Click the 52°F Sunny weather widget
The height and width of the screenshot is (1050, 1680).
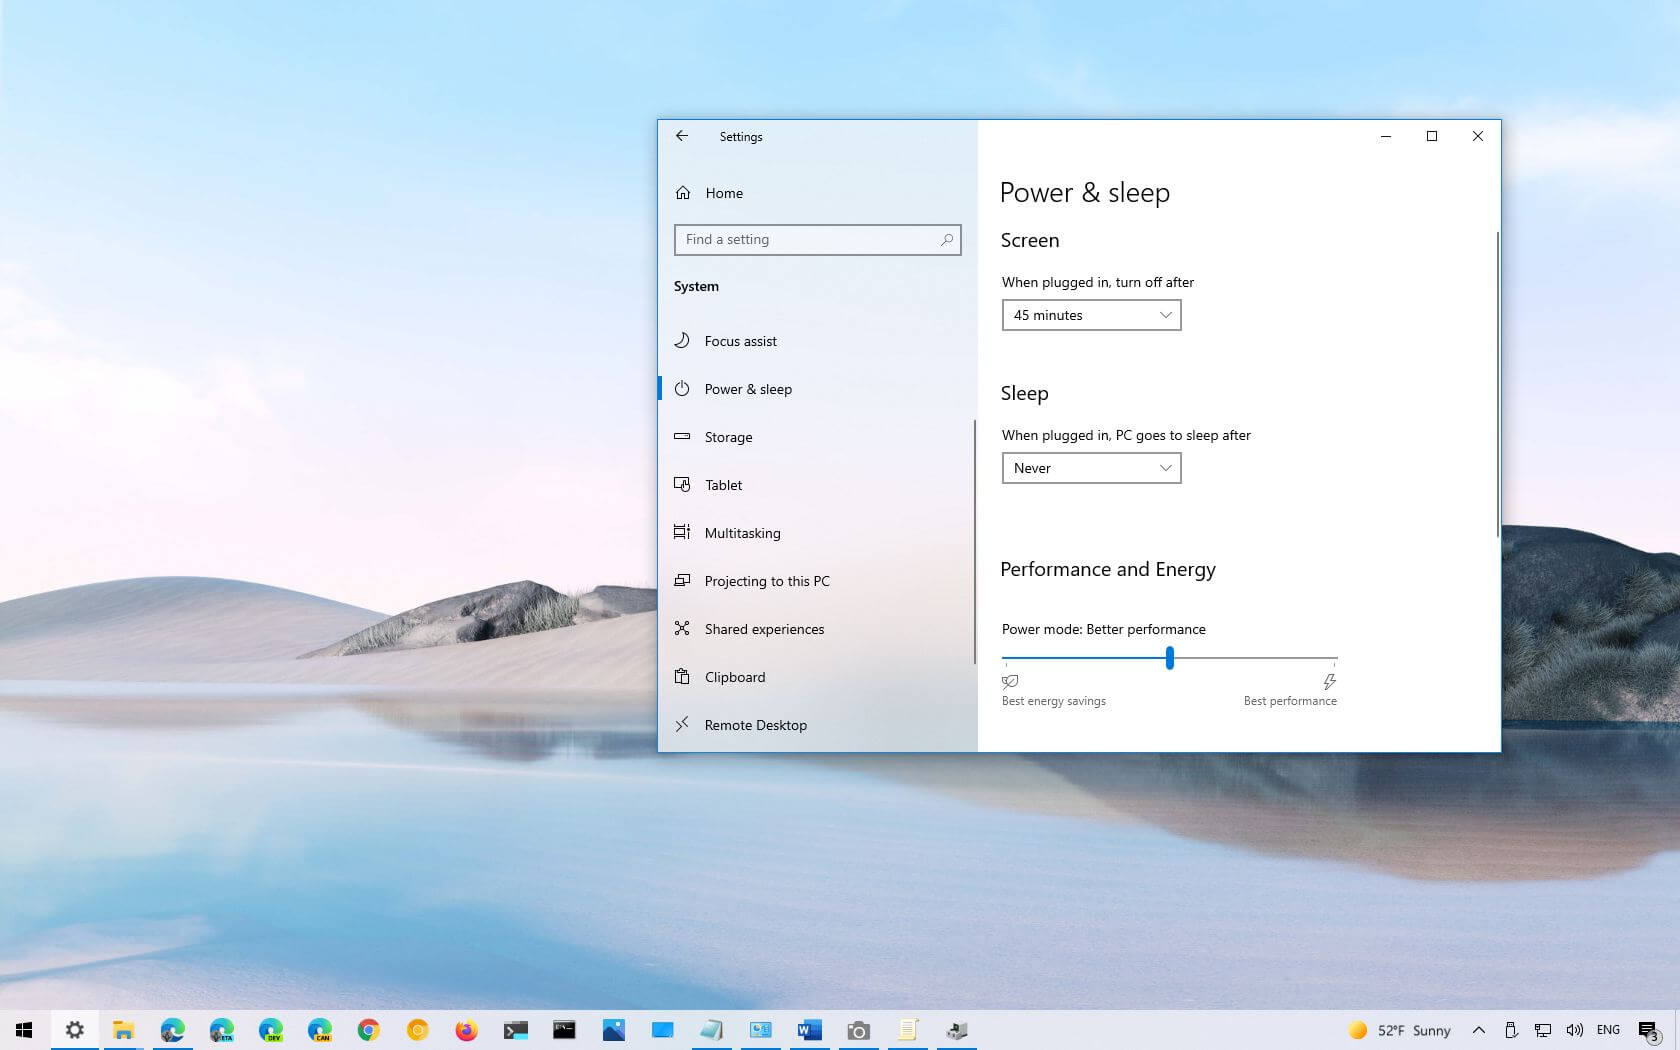(x=1399, y=1030)
